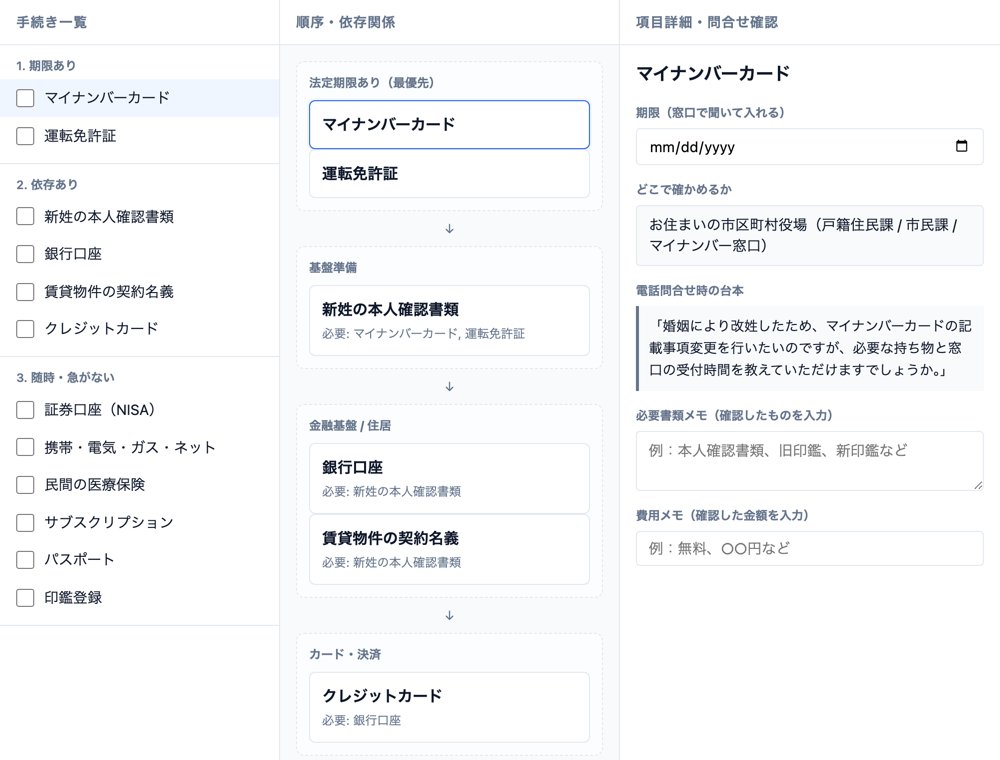Select the クレジットカード card in カード・決済

449,707
